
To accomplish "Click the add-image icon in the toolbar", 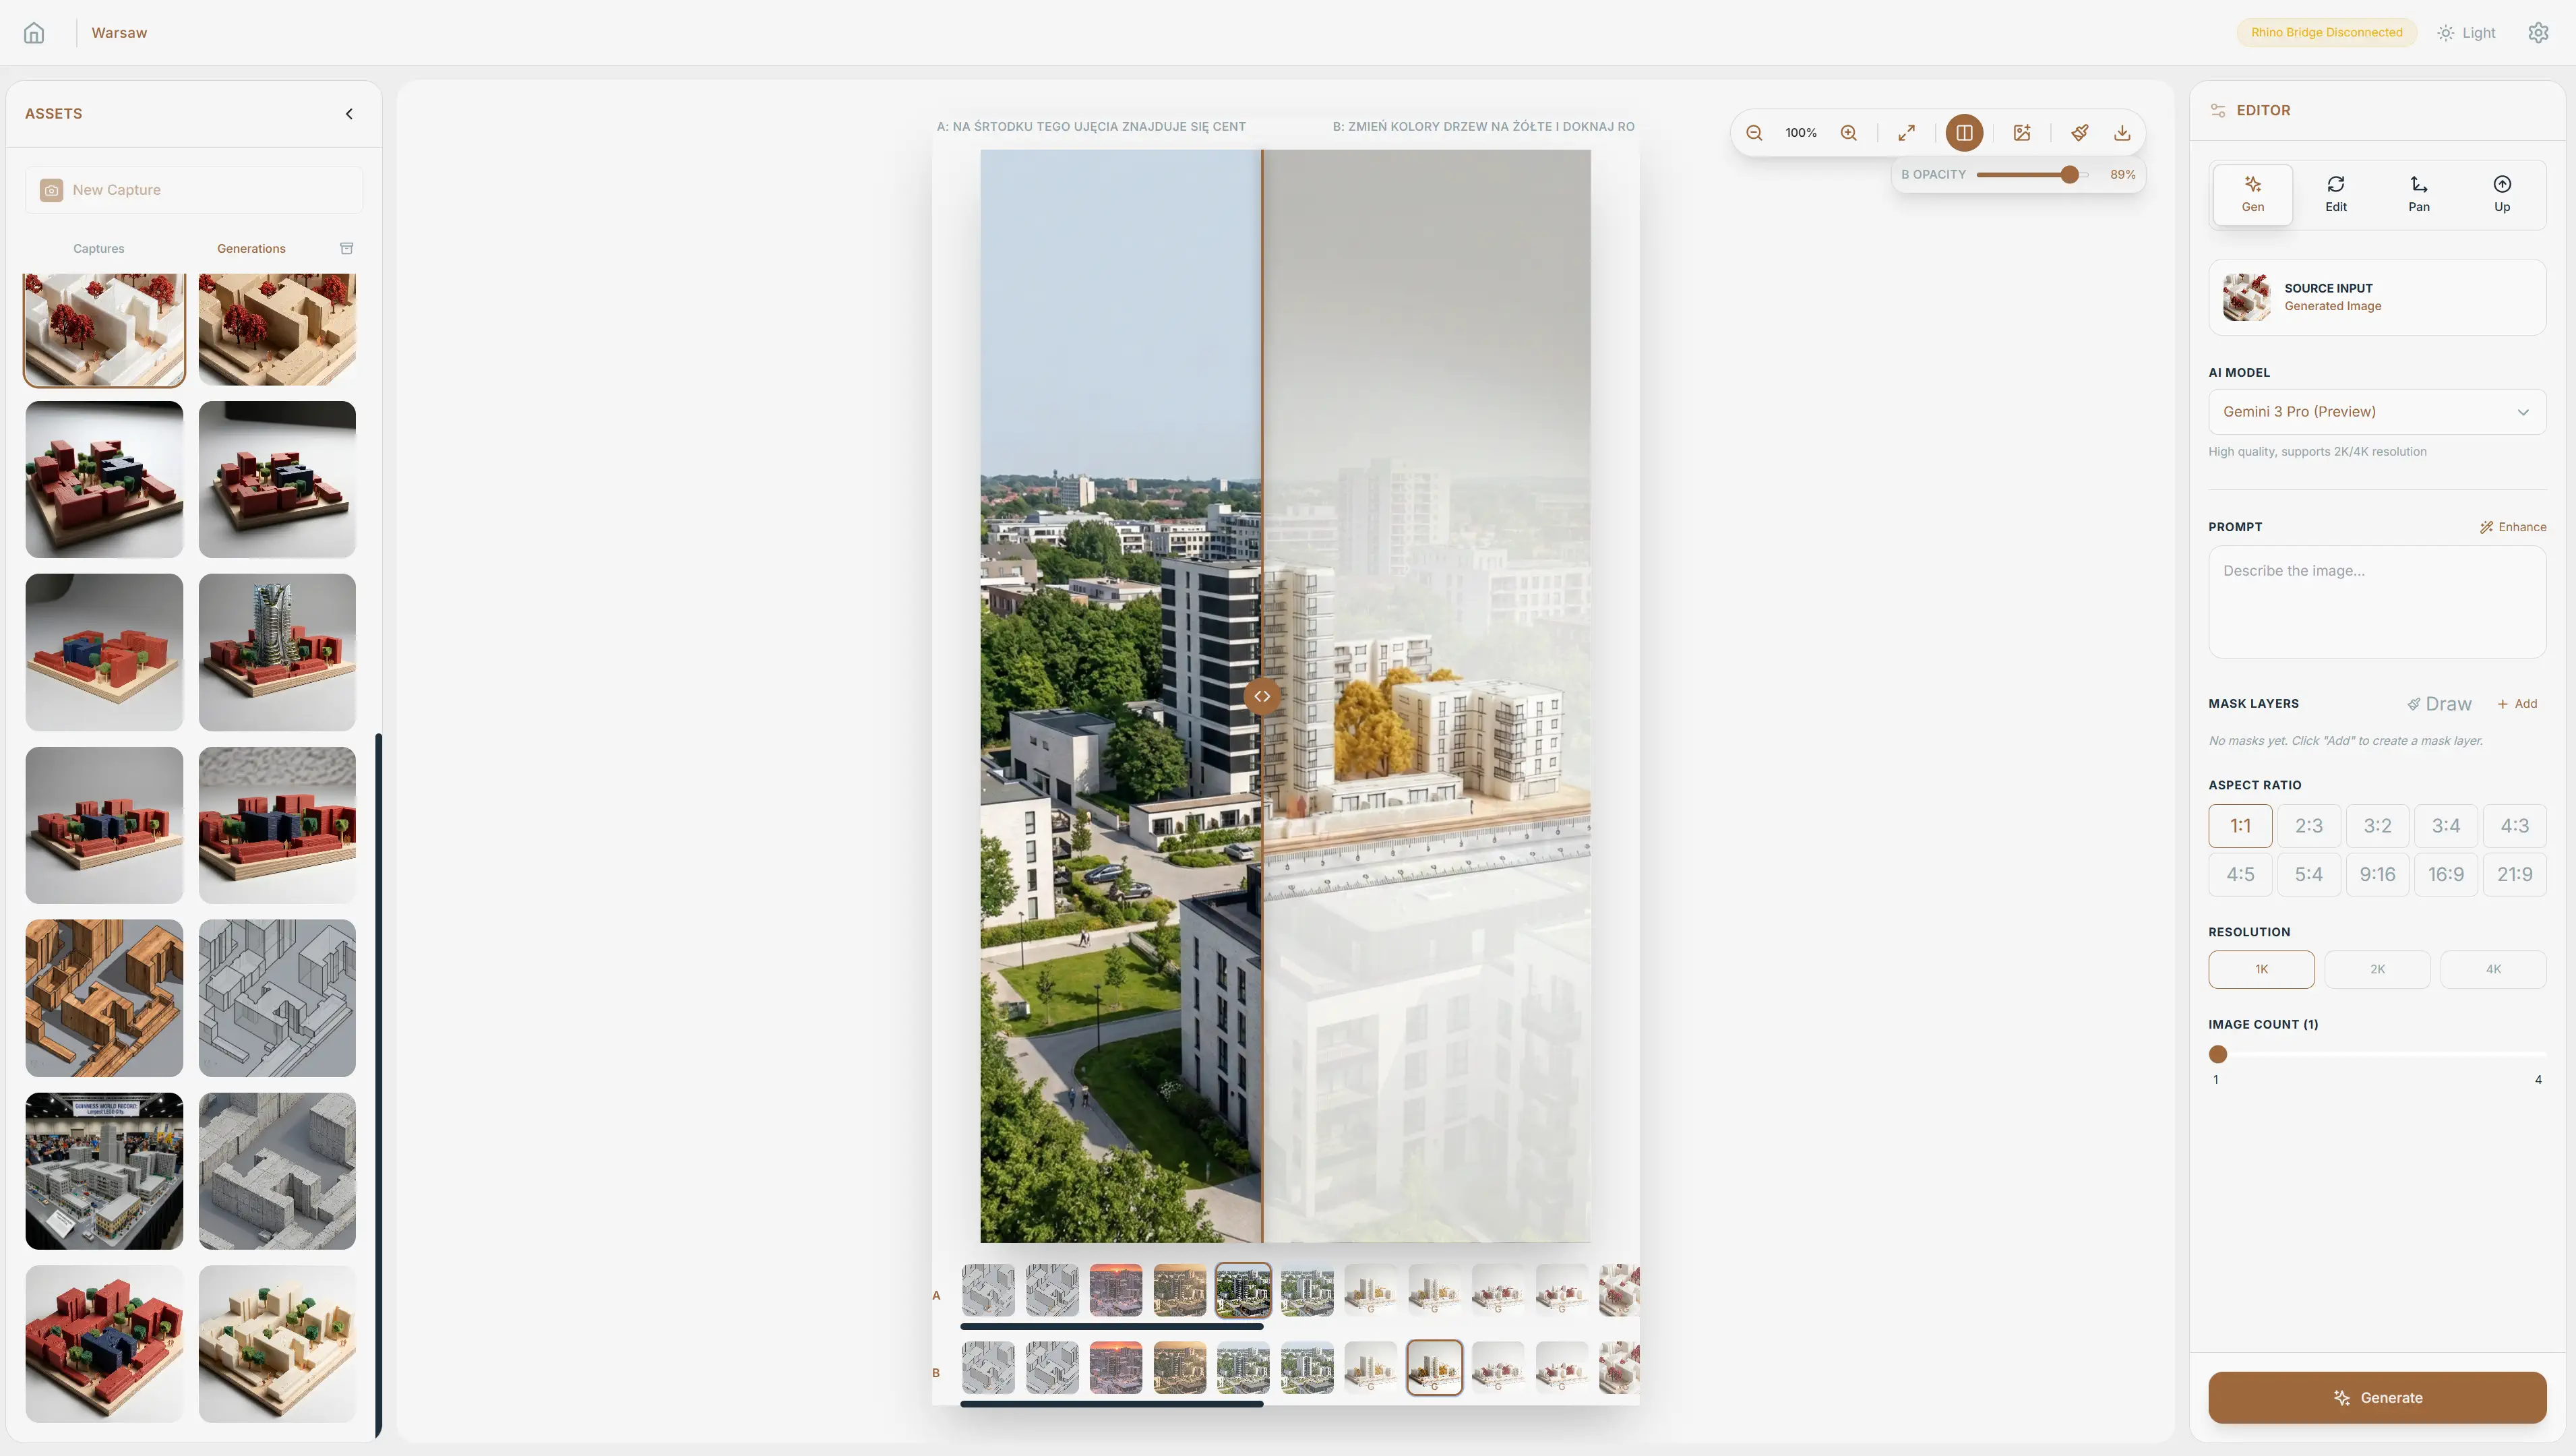I will [x=2021, y=132].
